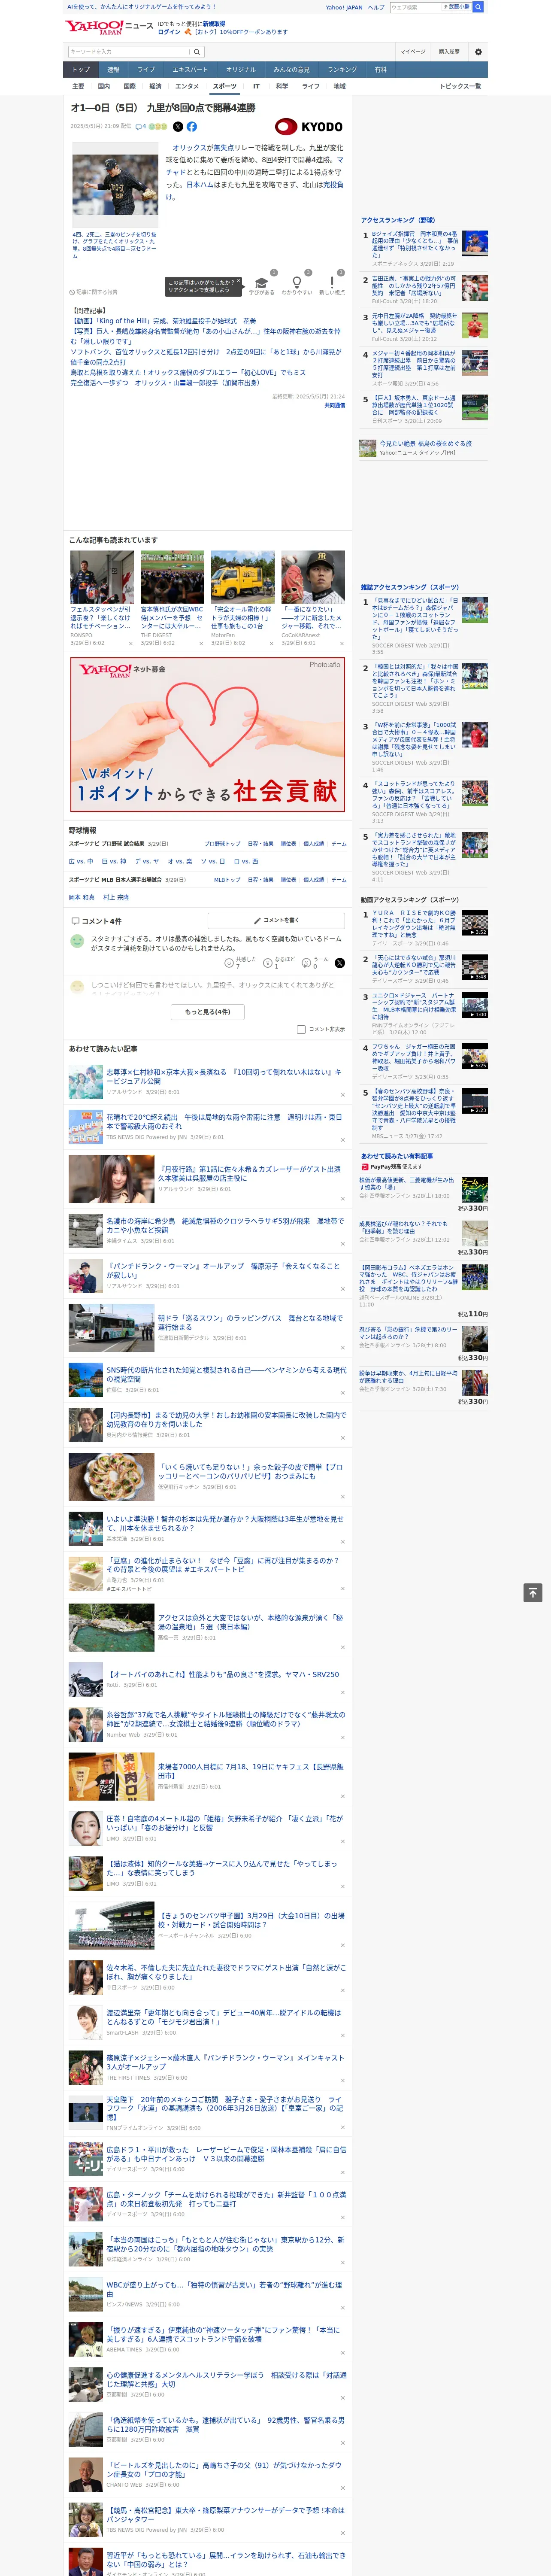Open the ランキング tab
Viewport: 551px width, 2576px height.
point(342,70)
